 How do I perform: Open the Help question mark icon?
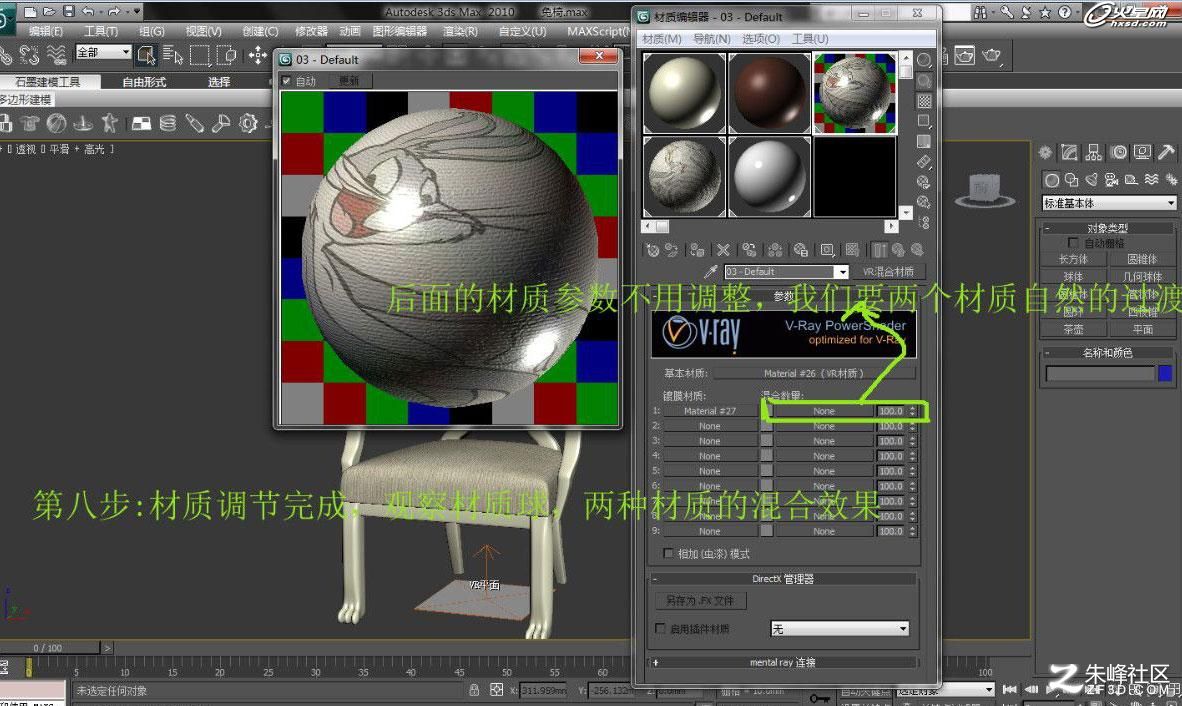1064,12
